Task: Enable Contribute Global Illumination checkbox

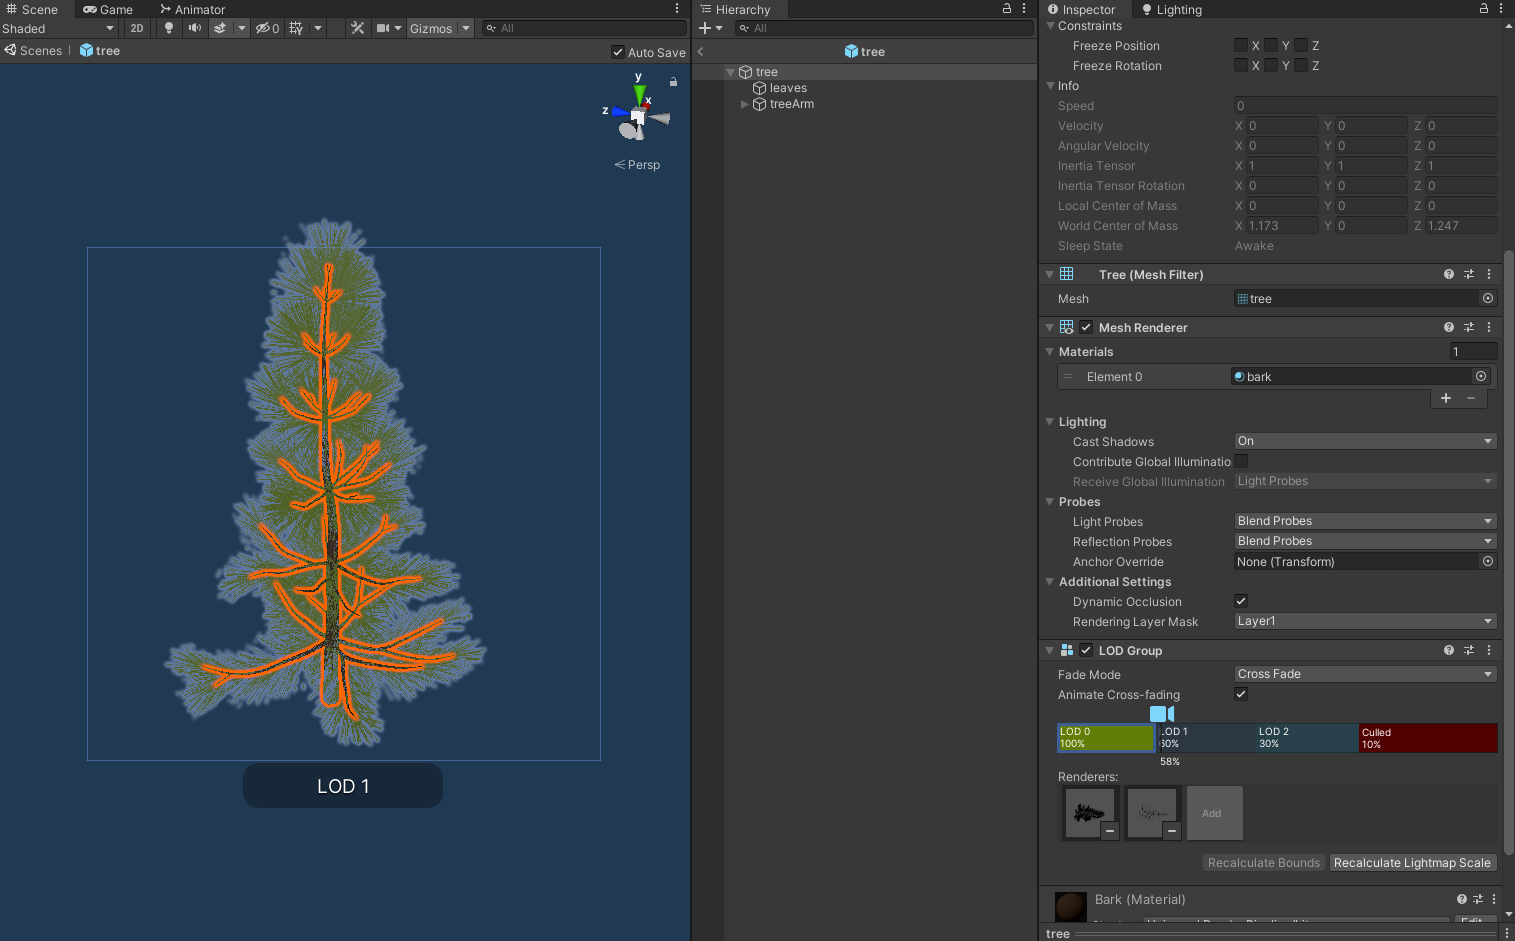Action: [x=1240, y=461]
